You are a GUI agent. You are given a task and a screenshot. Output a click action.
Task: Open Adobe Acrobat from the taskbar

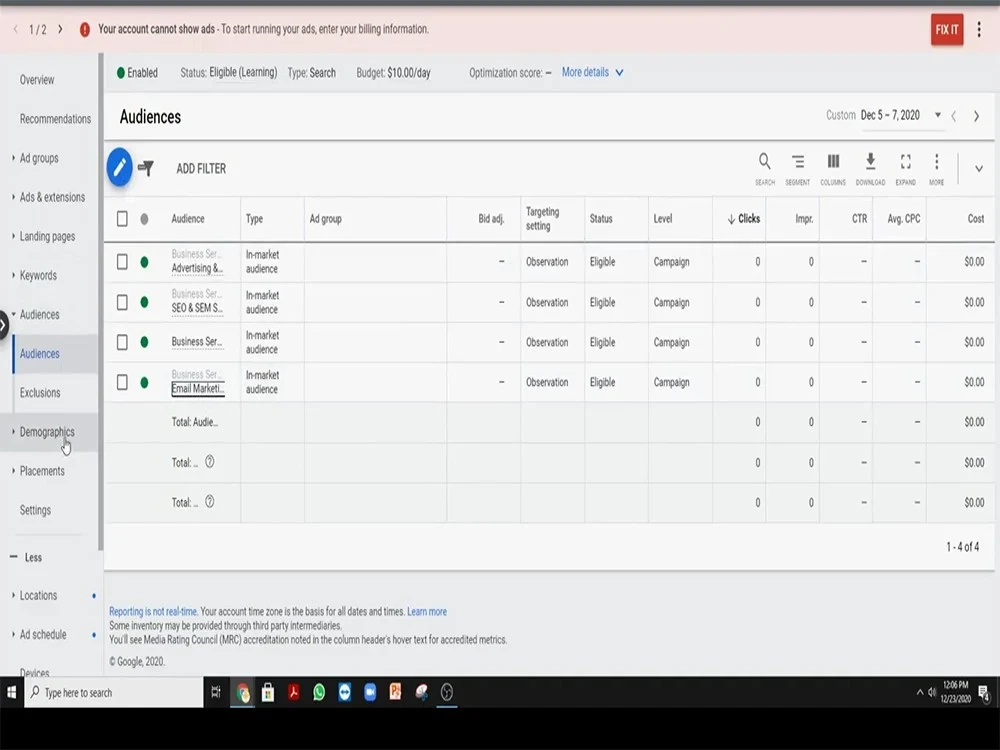click(x=293, y=693)
